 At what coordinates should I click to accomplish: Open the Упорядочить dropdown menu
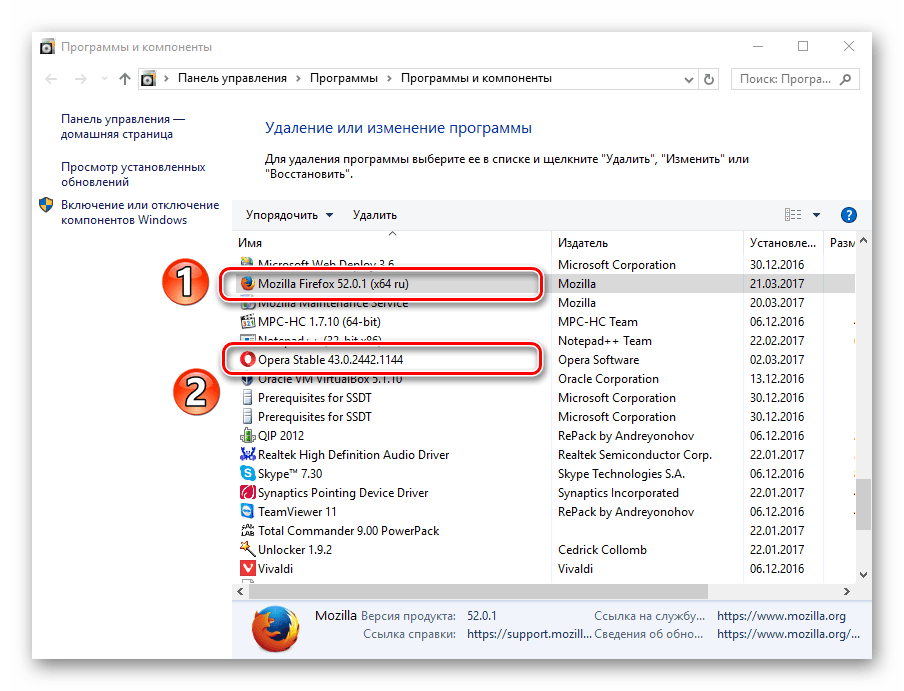pyautogui.click(x=282, y=215)
